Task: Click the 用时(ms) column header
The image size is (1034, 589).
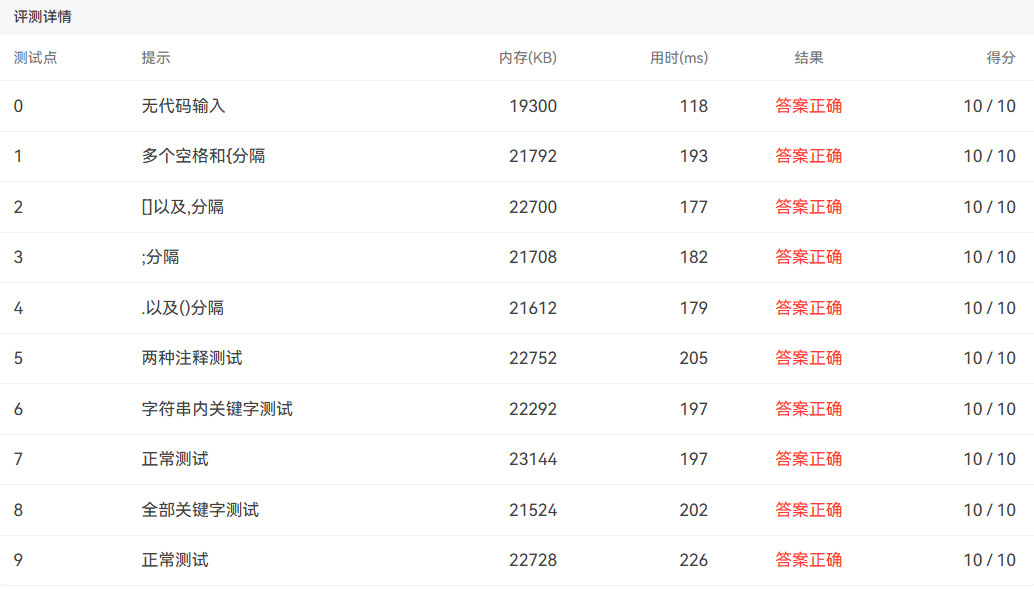Action: [678, 58]
